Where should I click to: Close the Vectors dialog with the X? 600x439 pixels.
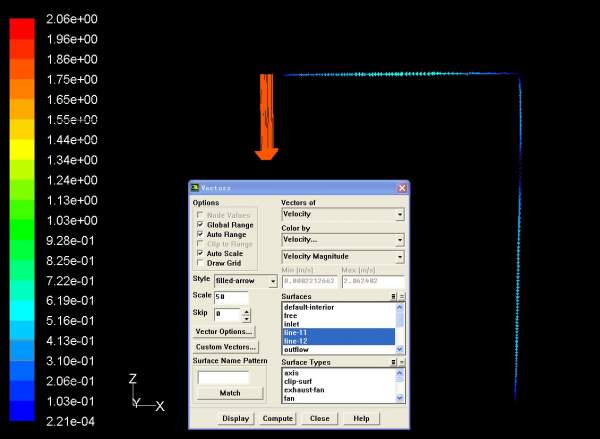pos(402,188)
